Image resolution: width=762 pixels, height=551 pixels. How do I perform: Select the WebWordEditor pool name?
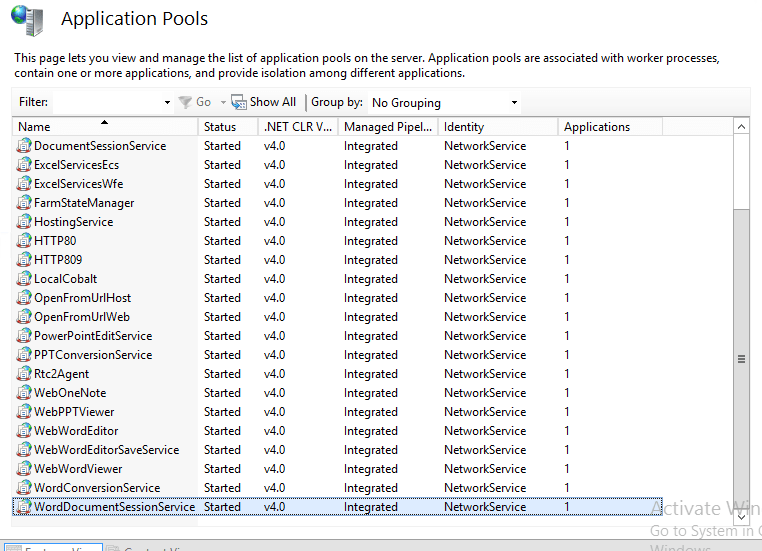pos(76,430)
